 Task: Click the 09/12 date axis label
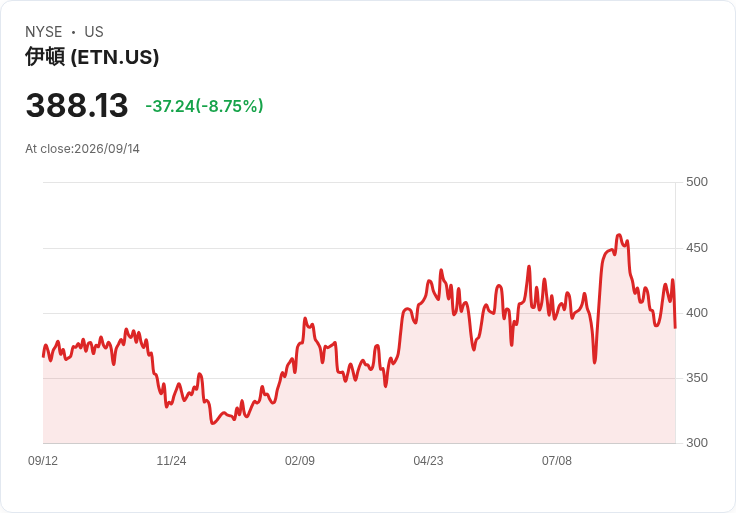coord(43,461)
